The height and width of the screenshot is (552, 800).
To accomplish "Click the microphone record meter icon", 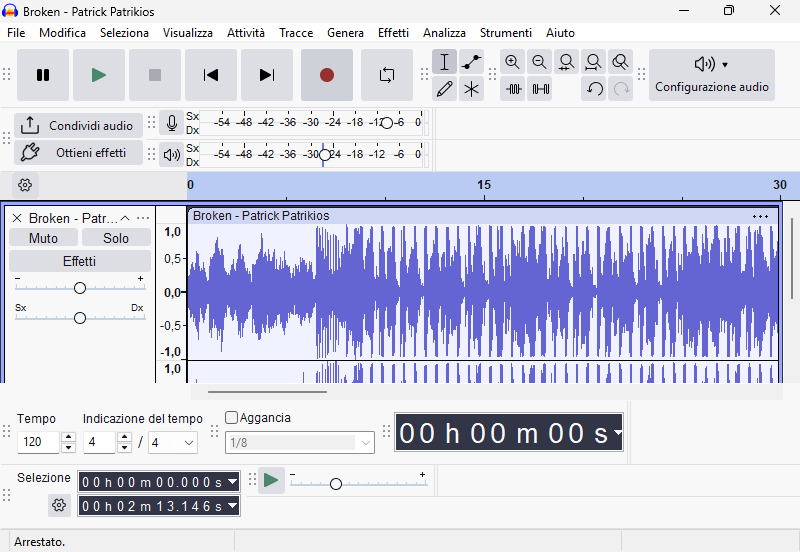I will pos(171,123).
